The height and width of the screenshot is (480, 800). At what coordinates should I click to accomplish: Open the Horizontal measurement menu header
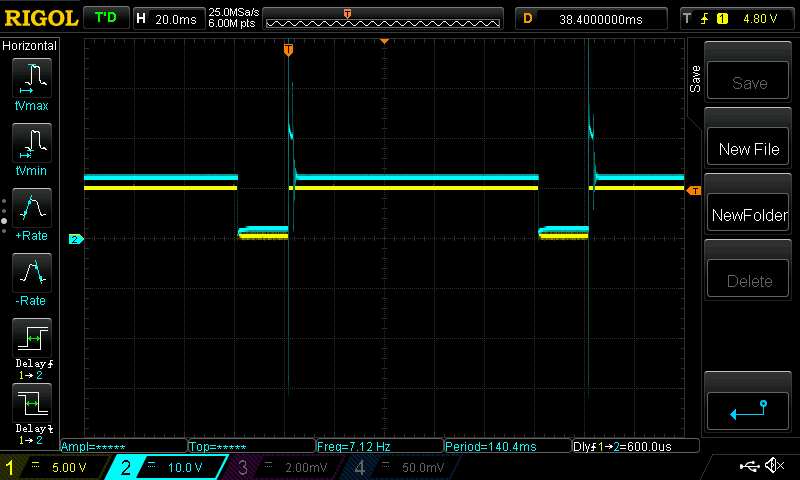tap(30, 46)
